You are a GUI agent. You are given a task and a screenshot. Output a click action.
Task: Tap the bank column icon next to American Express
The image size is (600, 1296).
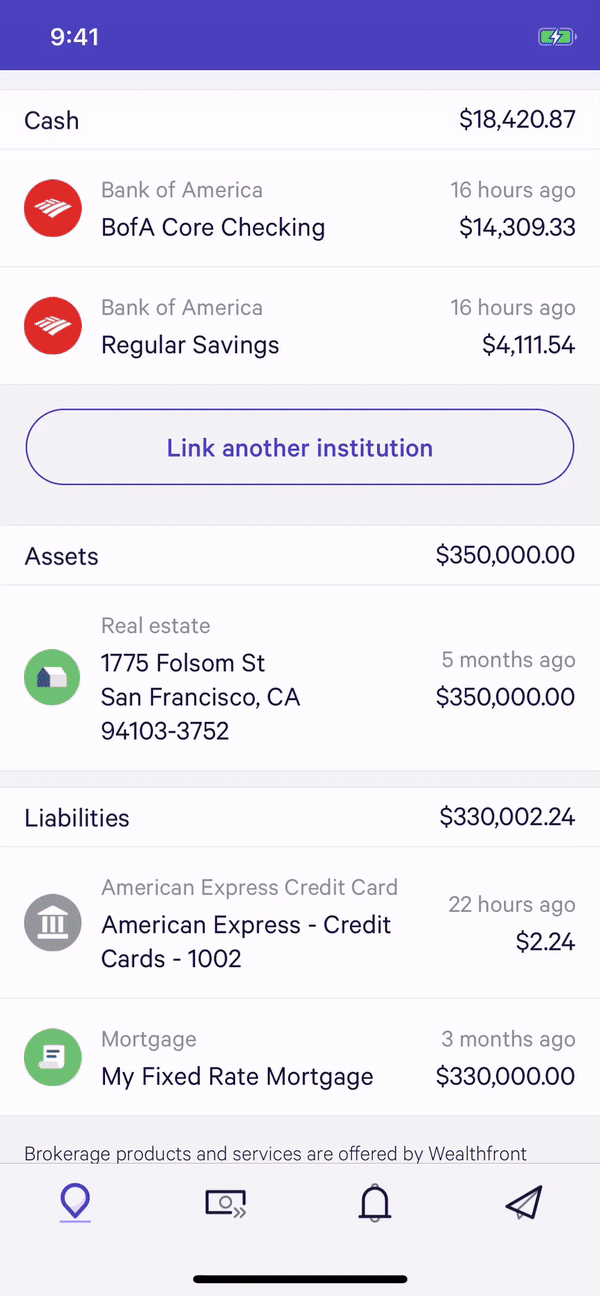[51, 923]
